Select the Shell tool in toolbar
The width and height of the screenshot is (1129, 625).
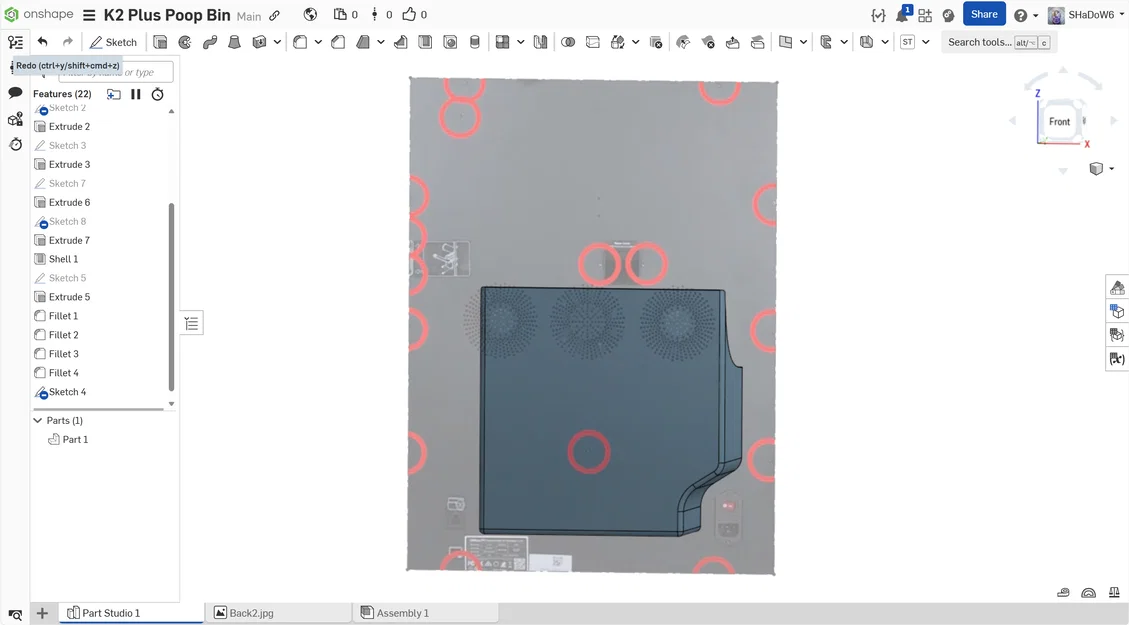[426, 42]
